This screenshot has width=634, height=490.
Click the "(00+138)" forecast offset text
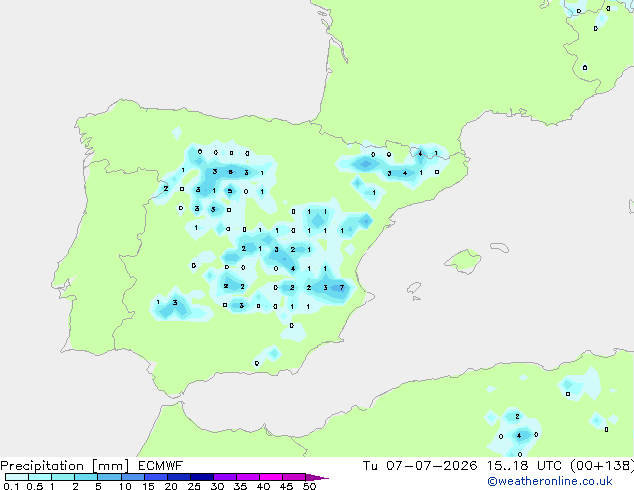tap(602, 466)
